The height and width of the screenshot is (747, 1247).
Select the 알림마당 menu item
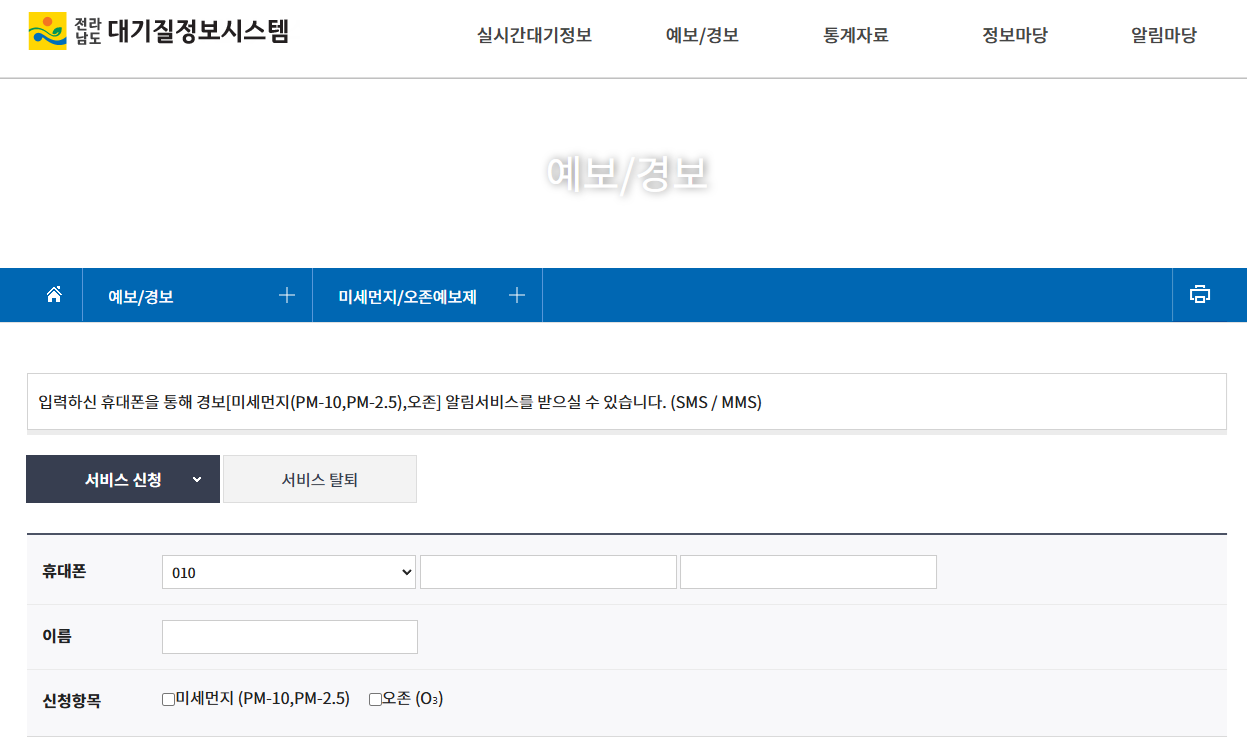tap(1163, 34)
